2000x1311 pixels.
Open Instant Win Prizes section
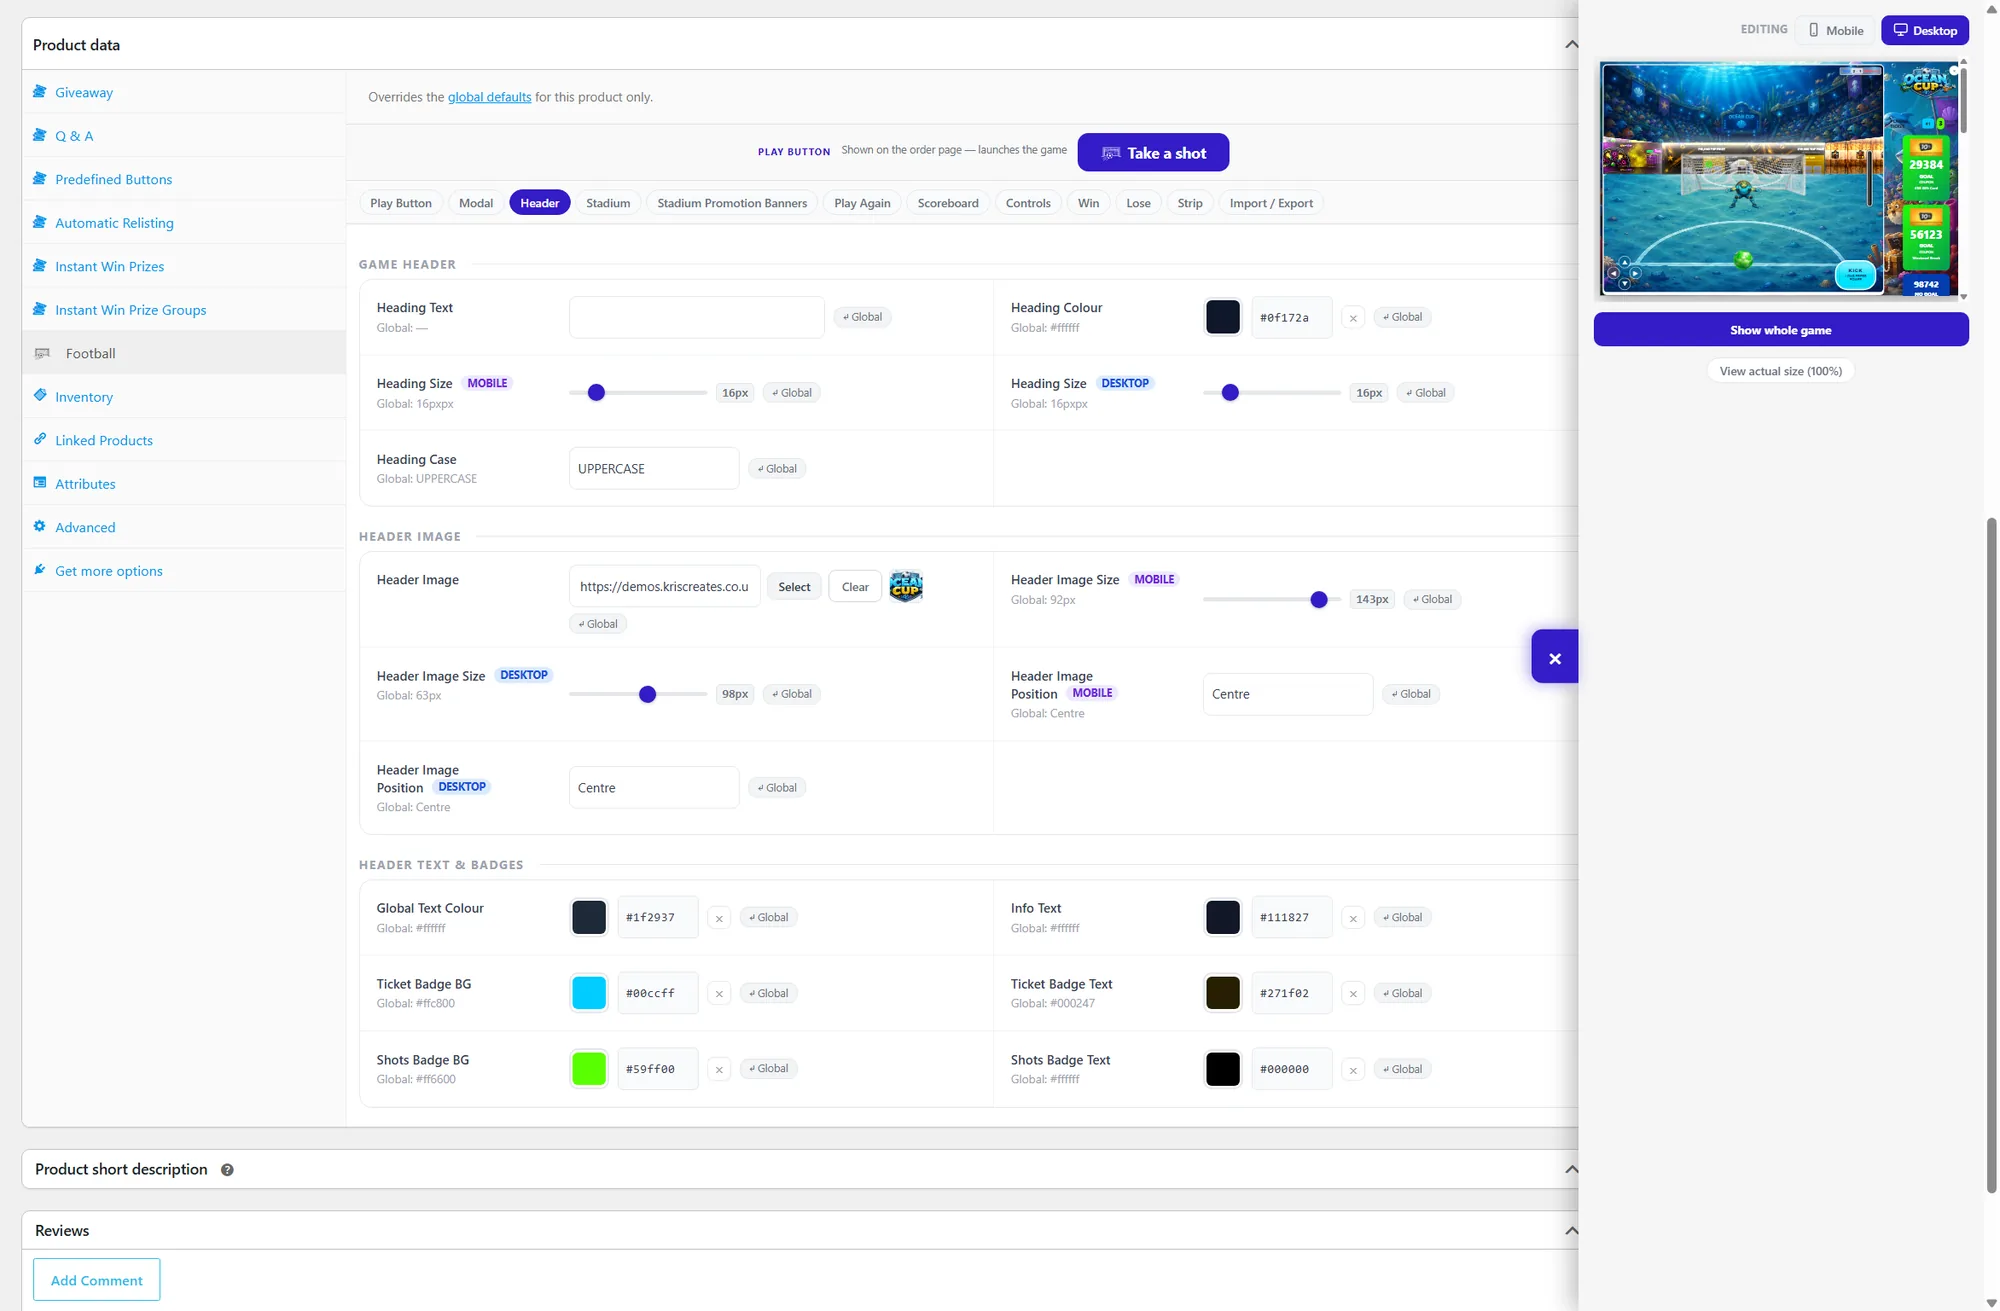[x=109, y=266]
